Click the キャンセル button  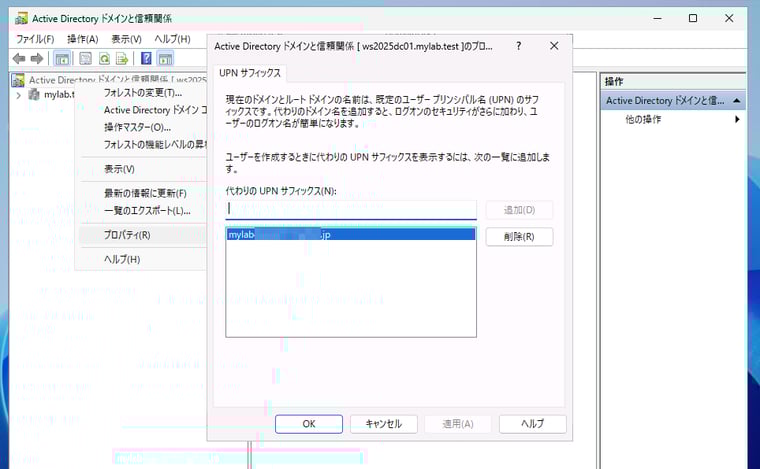(383, 424)
